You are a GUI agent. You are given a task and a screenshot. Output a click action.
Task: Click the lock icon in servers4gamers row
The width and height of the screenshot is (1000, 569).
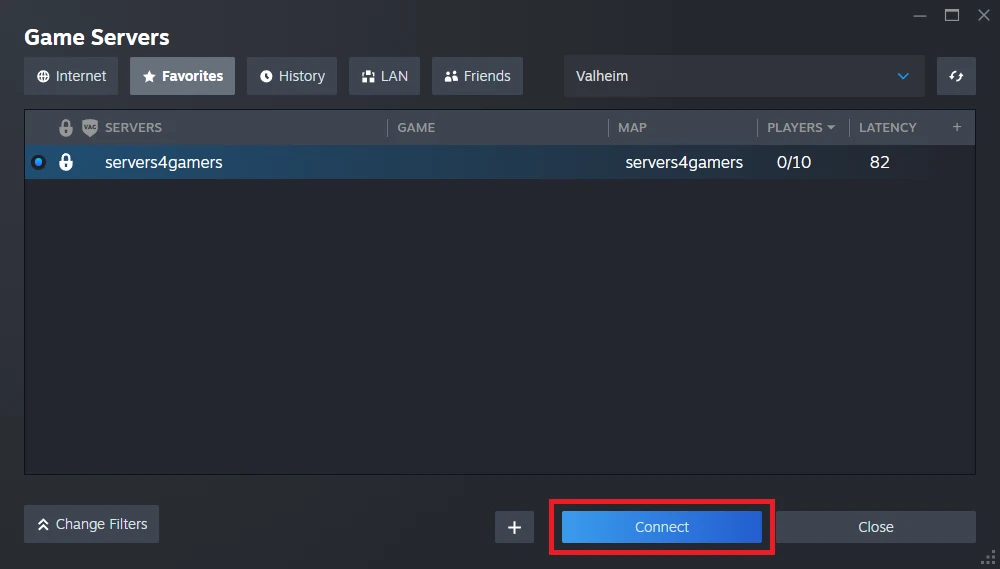[66, 162]
